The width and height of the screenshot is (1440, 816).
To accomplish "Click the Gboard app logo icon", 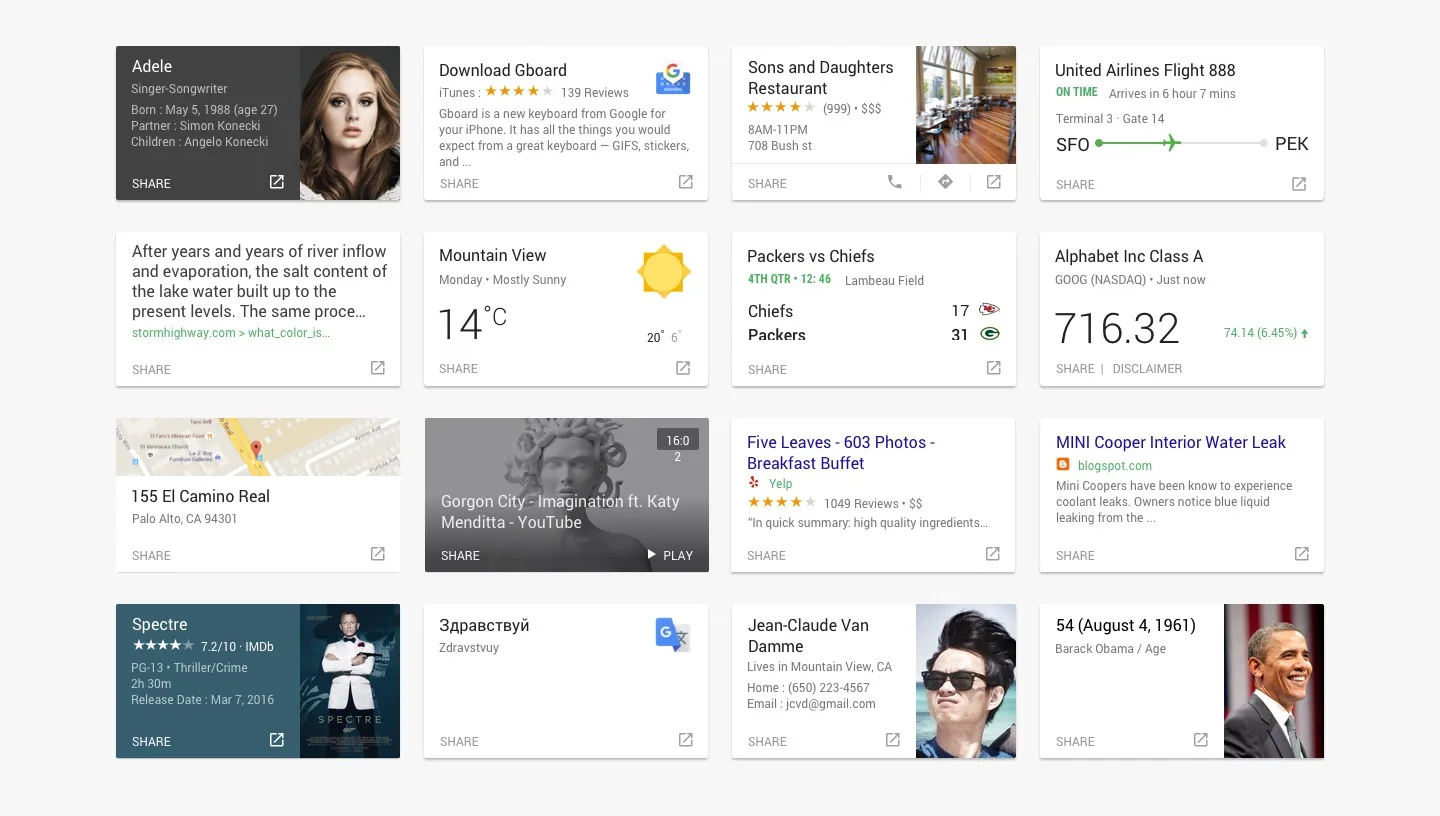I will click(674, 78).
